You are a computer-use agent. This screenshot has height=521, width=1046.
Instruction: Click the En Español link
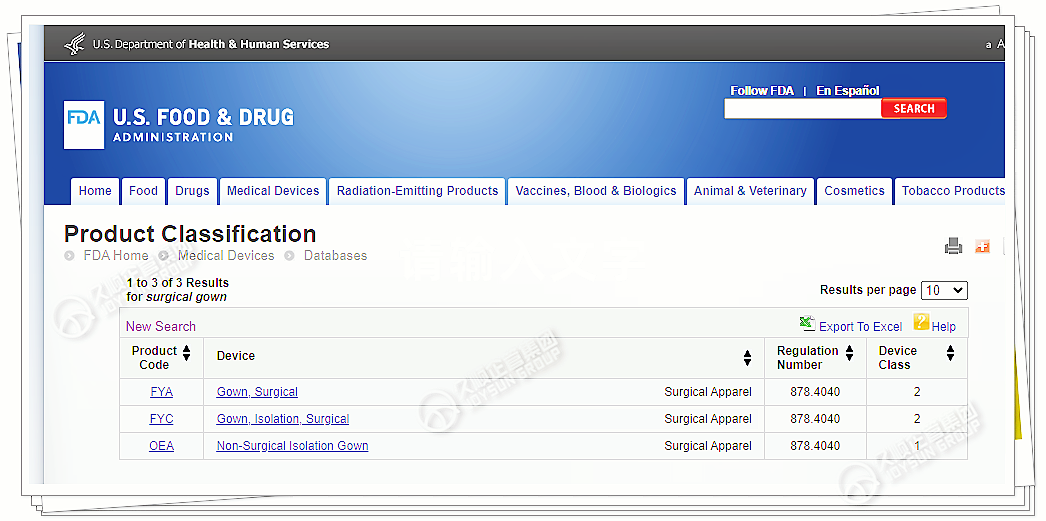[x=847, y=91]
